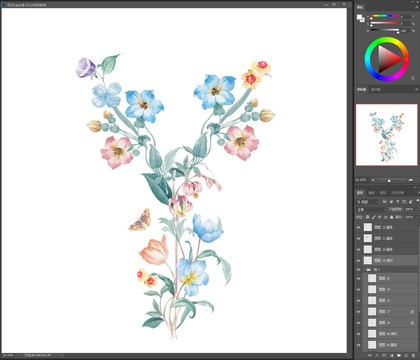This screenshot has height=360, width=420.
Task: Pick a color in the wheel triangle
Action: [387, 59]
